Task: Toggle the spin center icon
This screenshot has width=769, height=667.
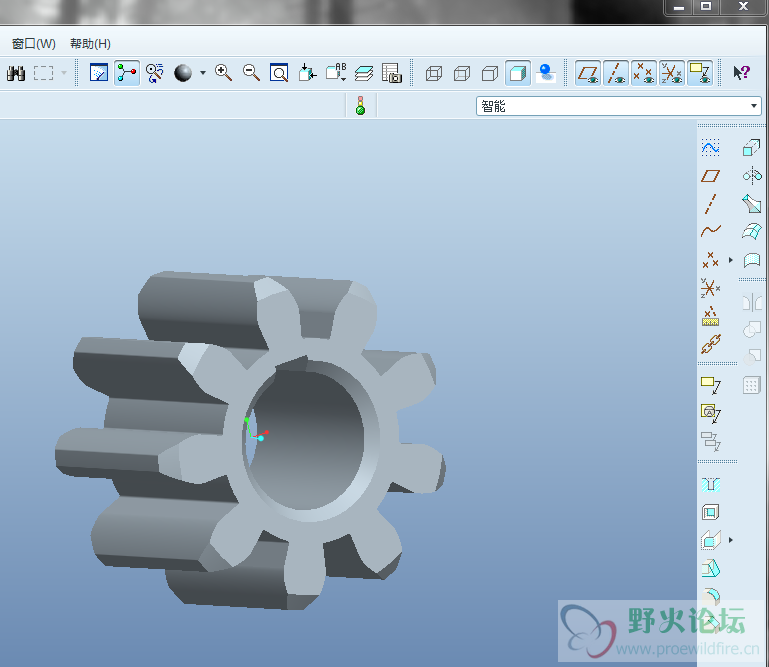Action: click(127, 73)
